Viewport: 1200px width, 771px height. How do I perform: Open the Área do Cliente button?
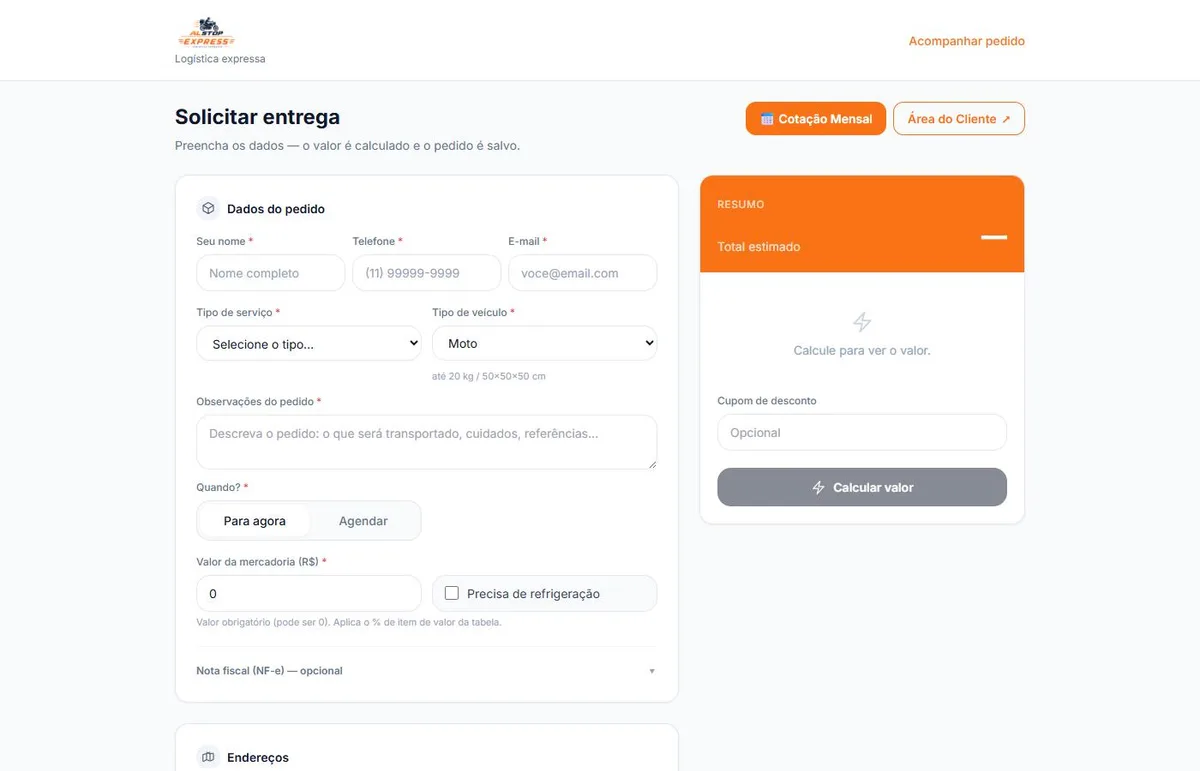(x=959, y=119)
